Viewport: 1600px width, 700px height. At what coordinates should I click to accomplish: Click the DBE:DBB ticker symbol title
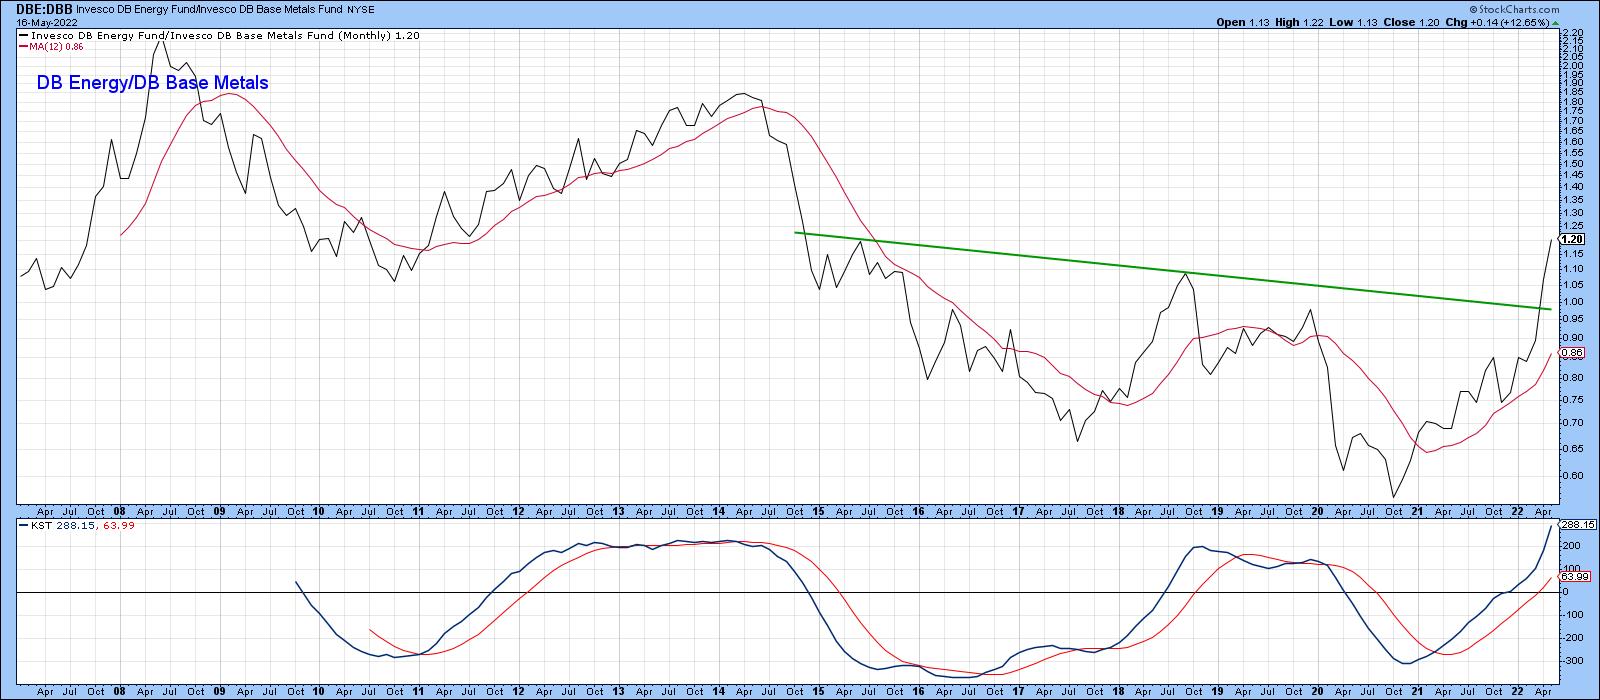[35, 9]
